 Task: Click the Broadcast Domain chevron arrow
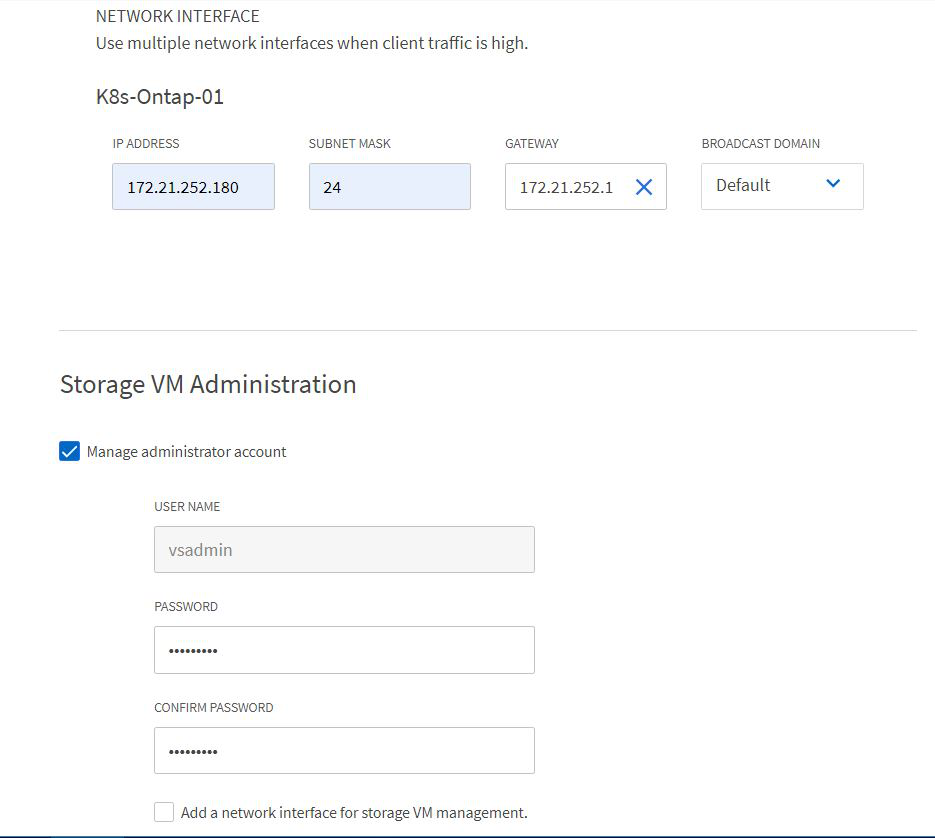(833, 185)
